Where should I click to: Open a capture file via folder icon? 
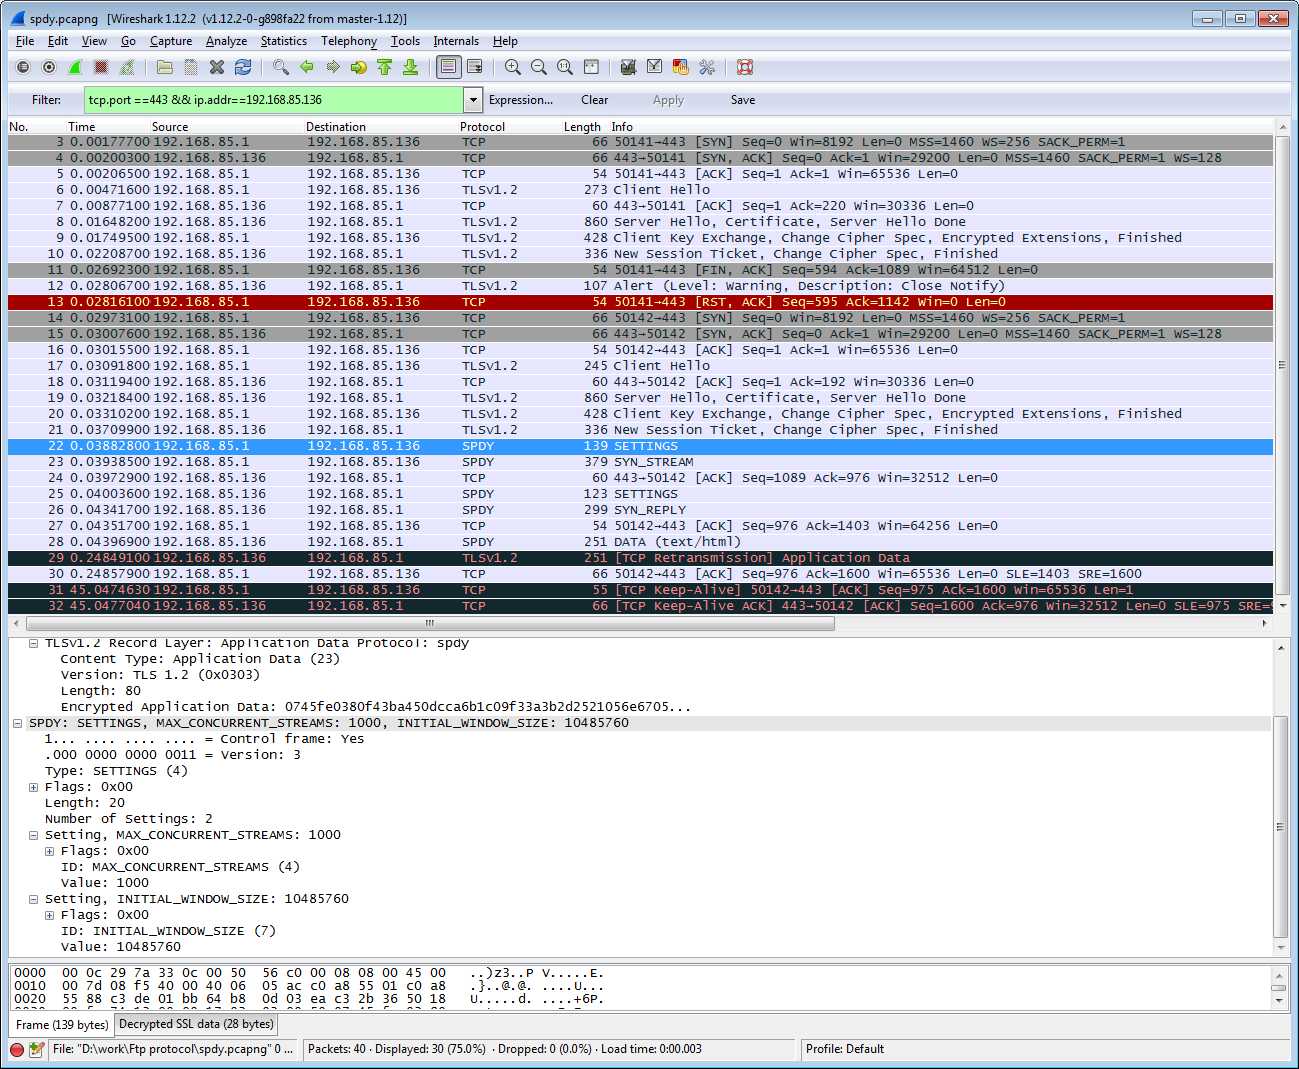(165, 67)
